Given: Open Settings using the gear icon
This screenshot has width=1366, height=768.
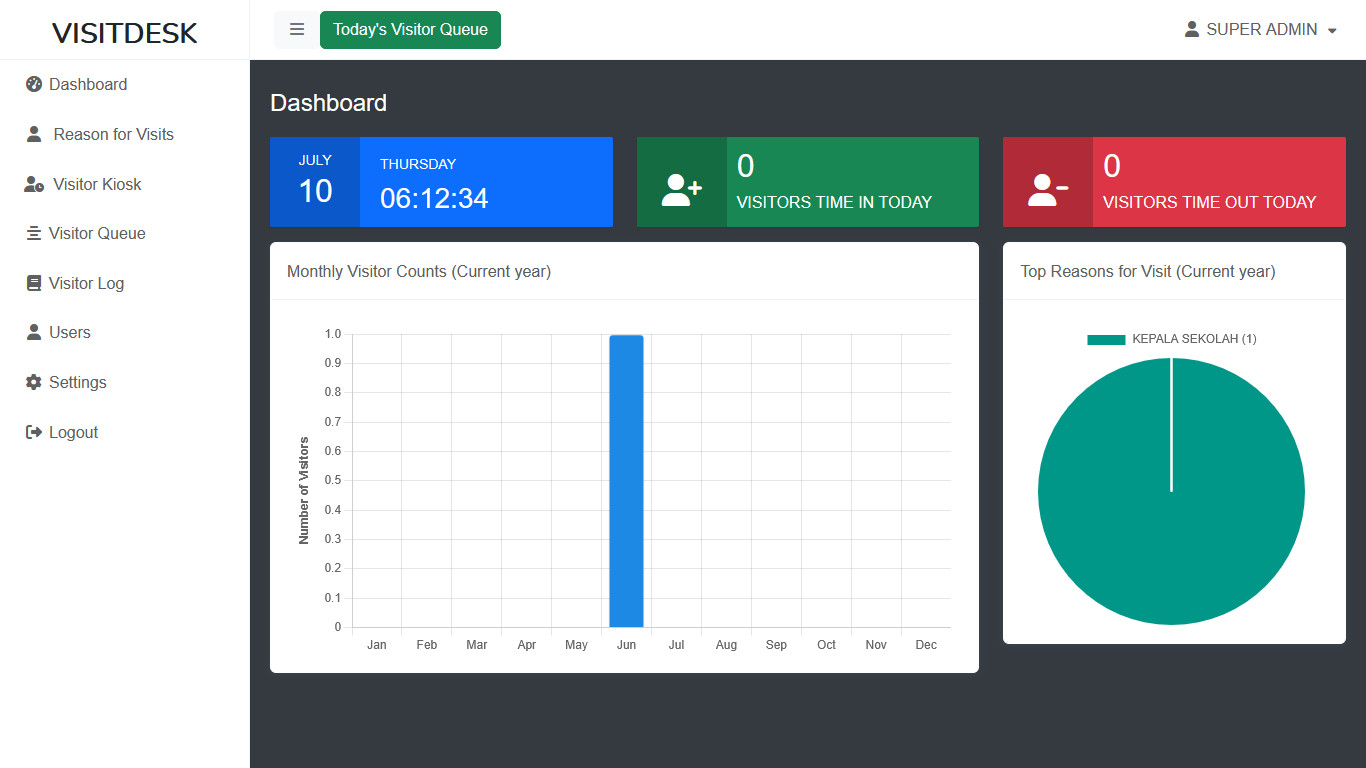Looking at the screenshot, I should (x=33, y=382).
